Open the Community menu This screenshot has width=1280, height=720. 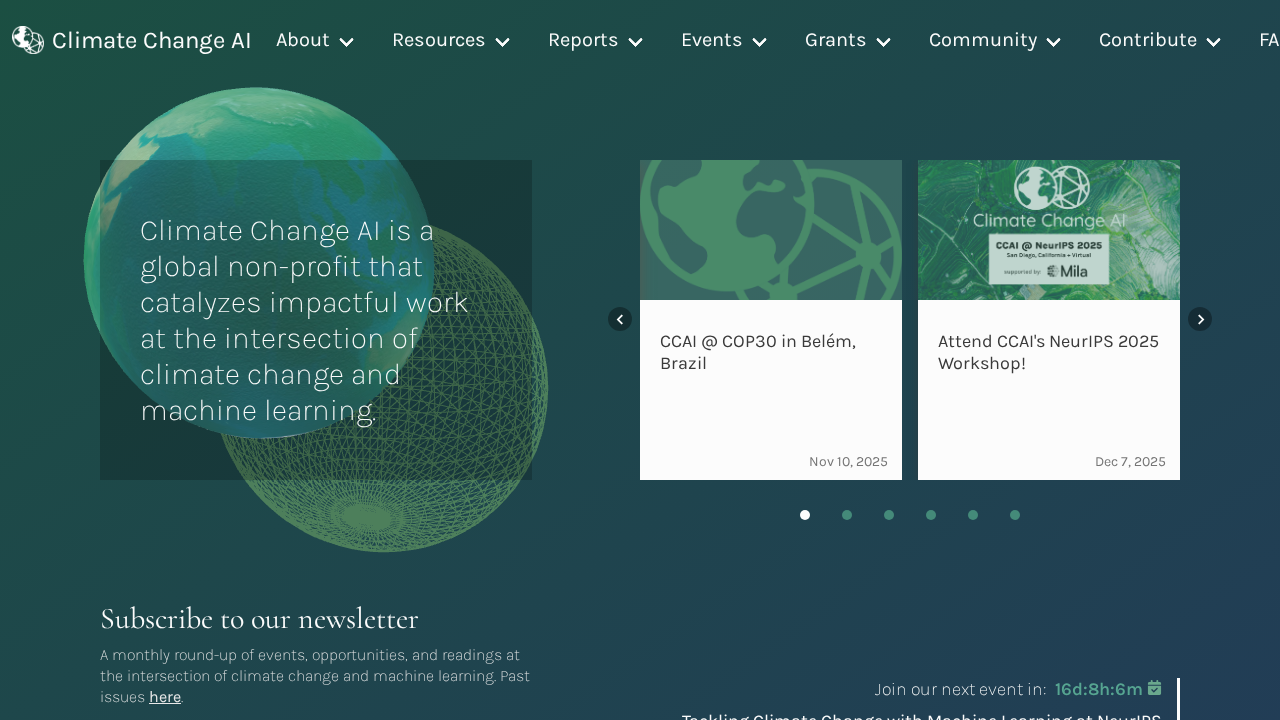[x=994, y=40]
